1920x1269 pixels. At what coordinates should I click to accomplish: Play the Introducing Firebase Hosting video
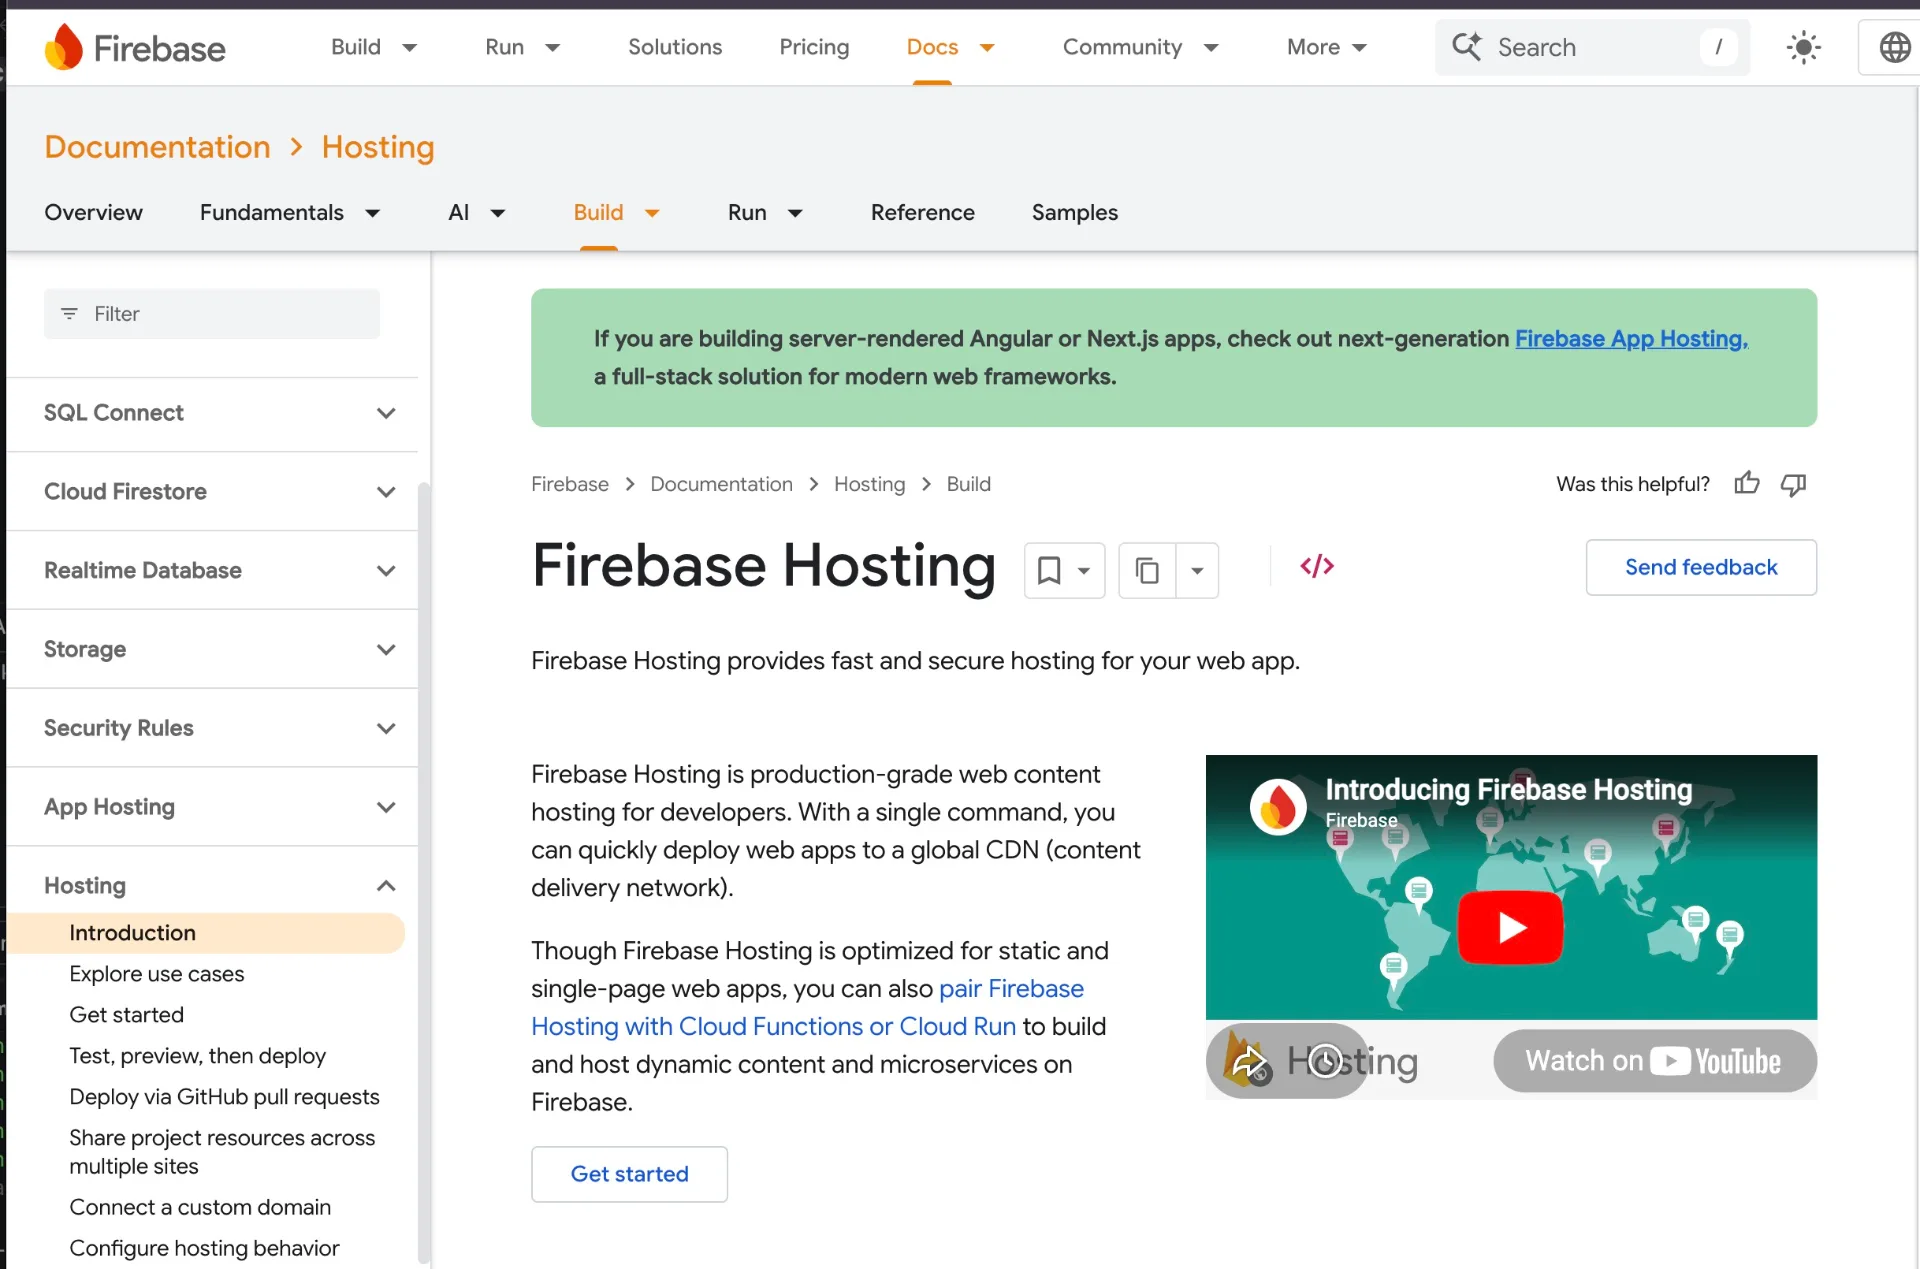(x=1510, y=927)
